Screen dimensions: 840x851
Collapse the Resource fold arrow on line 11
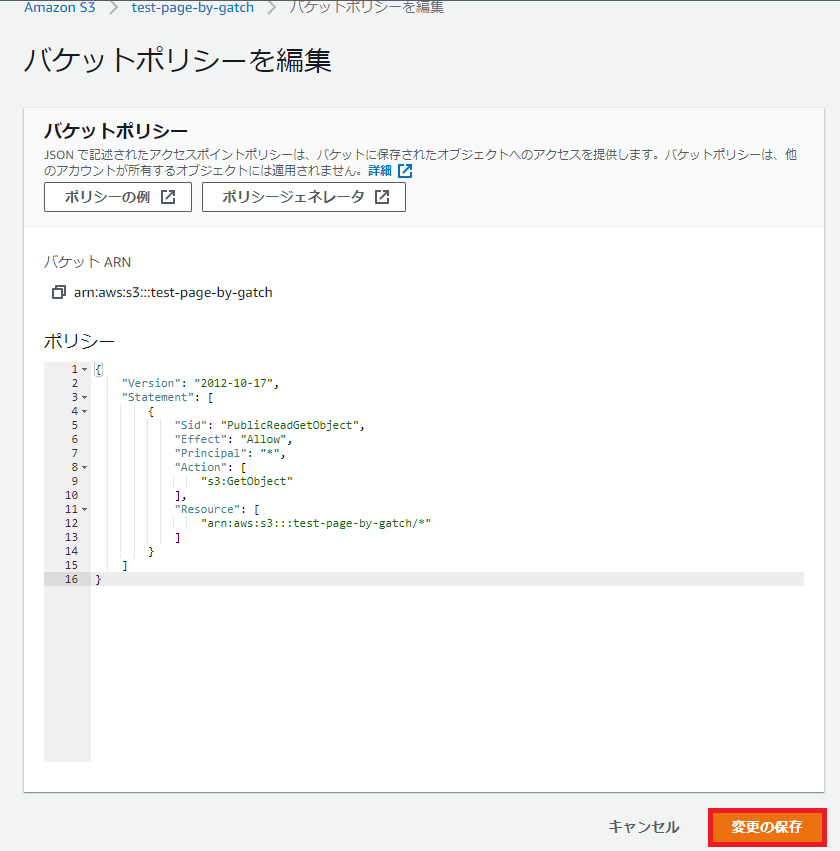pyautogui.click(x=85, y=510)
